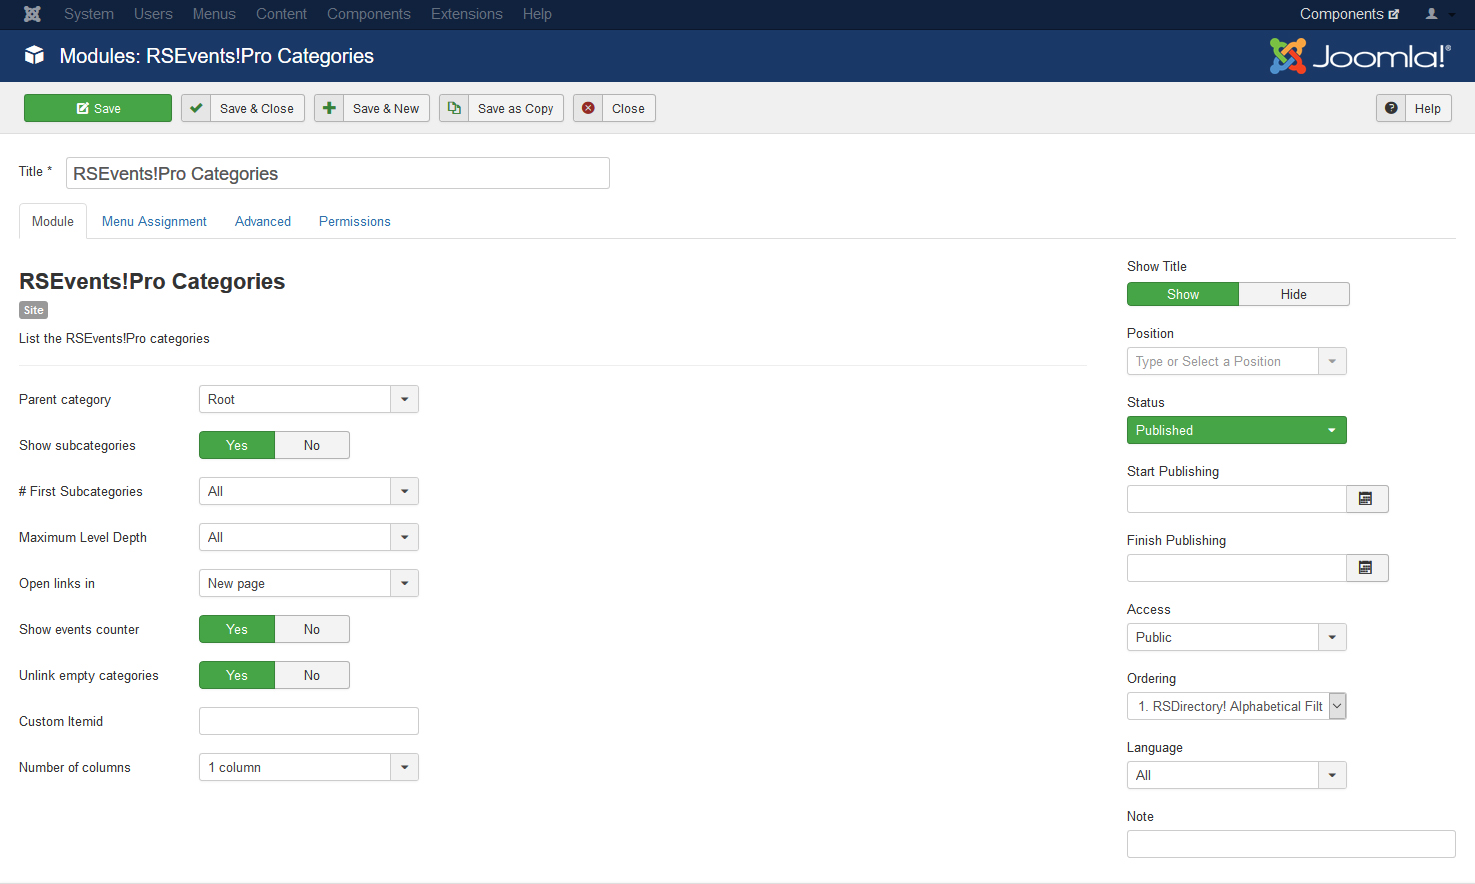Click the Note input field

pyautogui.click(x=1291, y=844)
